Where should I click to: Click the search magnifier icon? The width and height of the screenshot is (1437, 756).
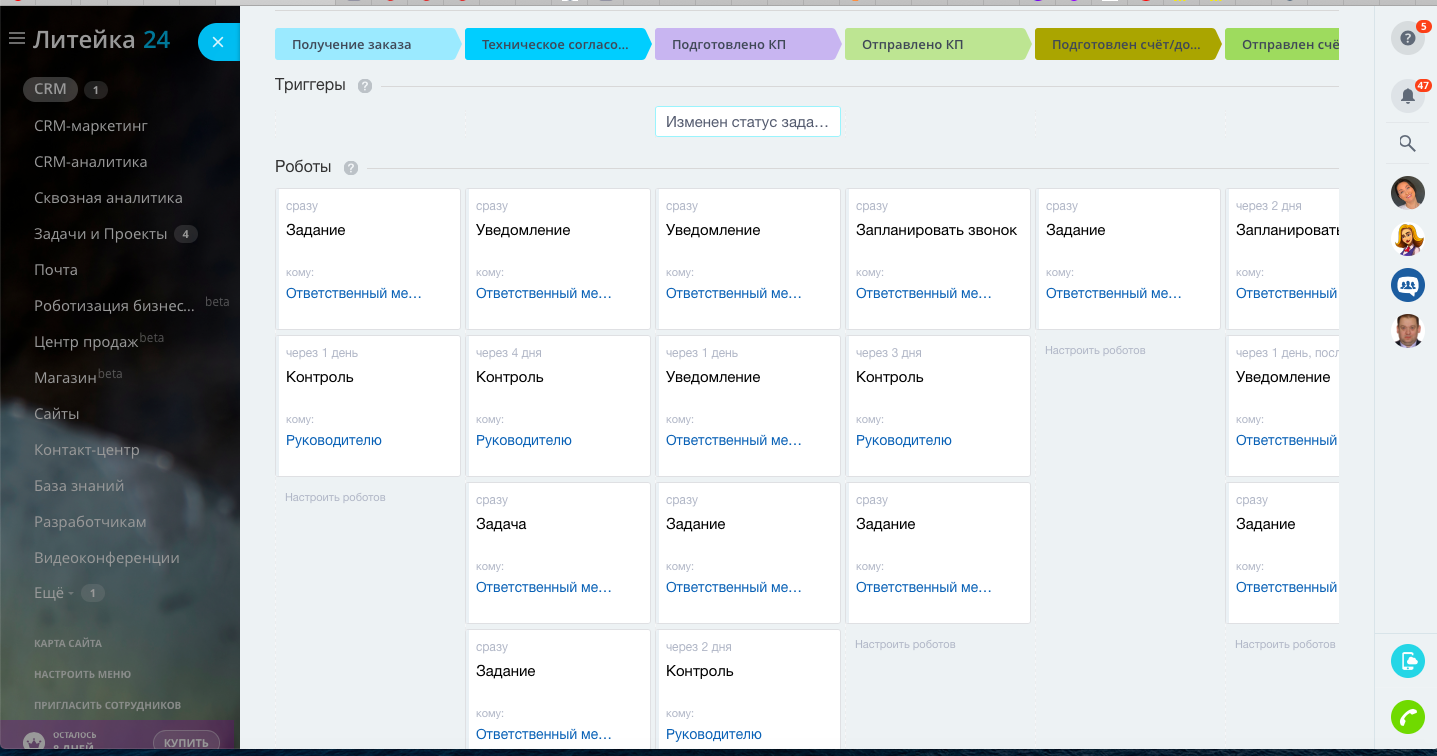pyautogui.click(x=1407, y=144)
